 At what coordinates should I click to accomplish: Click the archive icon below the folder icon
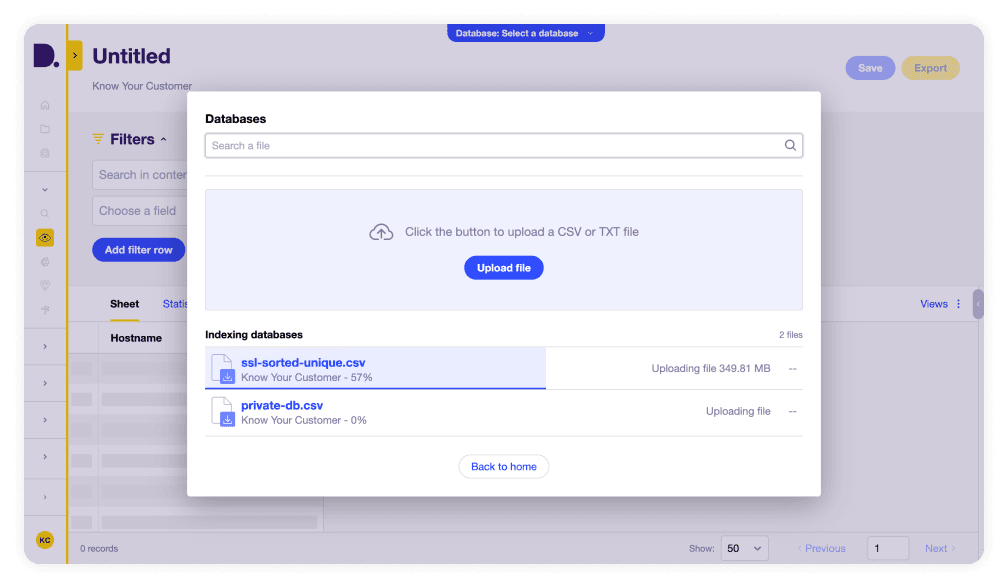point(45,152)
